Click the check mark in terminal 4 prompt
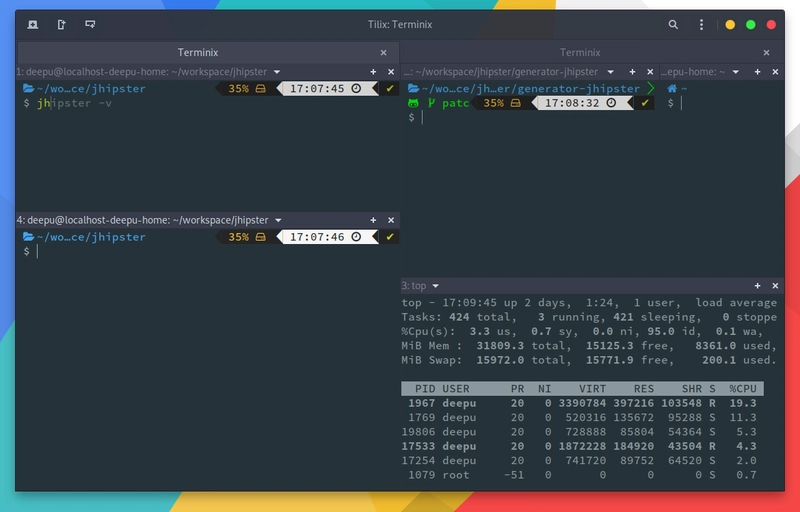This screenshot has width=800, height=512. (390, 237)
